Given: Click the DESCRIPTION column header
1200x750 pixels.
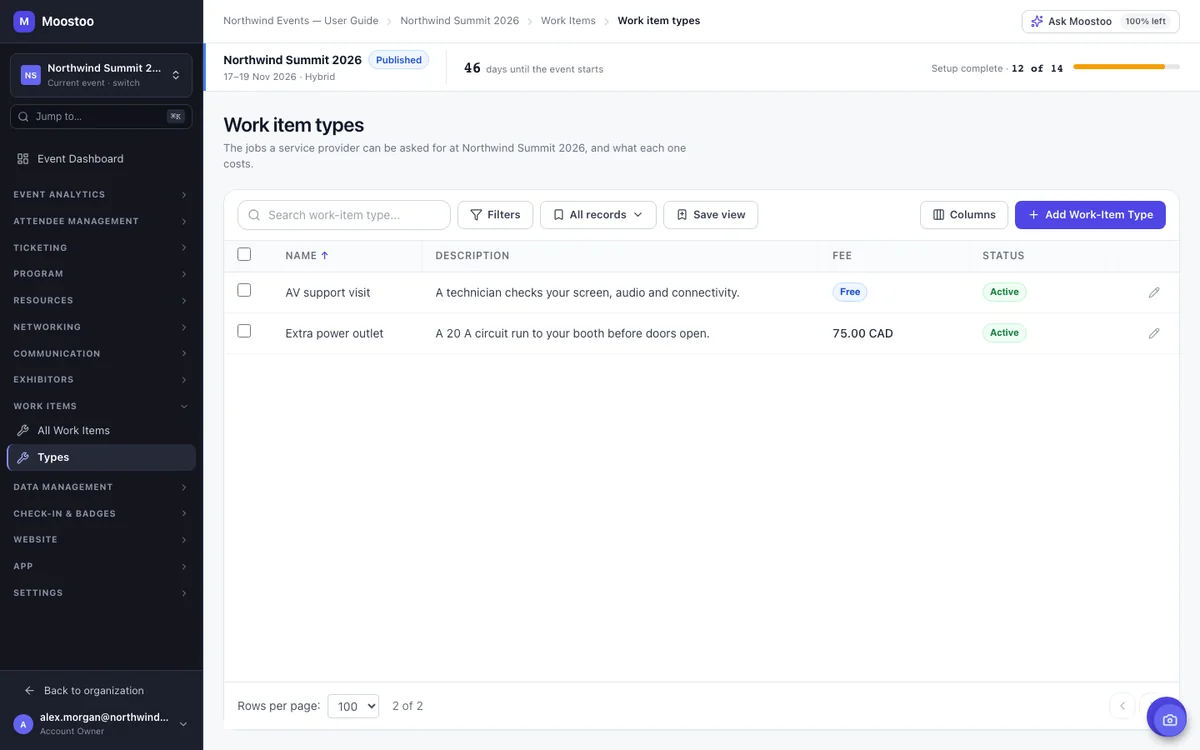Looking at the screenshot, I should [472, 256].
